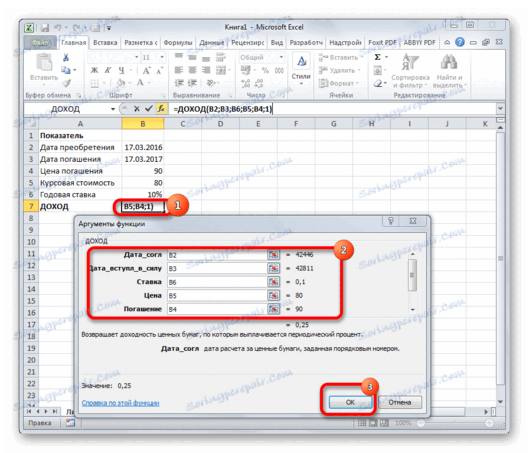This screenshot has width=529, height=453.
Task: Open the Name Box dropdown arrow
Action: pyautogui.click(x=113, y=109)
